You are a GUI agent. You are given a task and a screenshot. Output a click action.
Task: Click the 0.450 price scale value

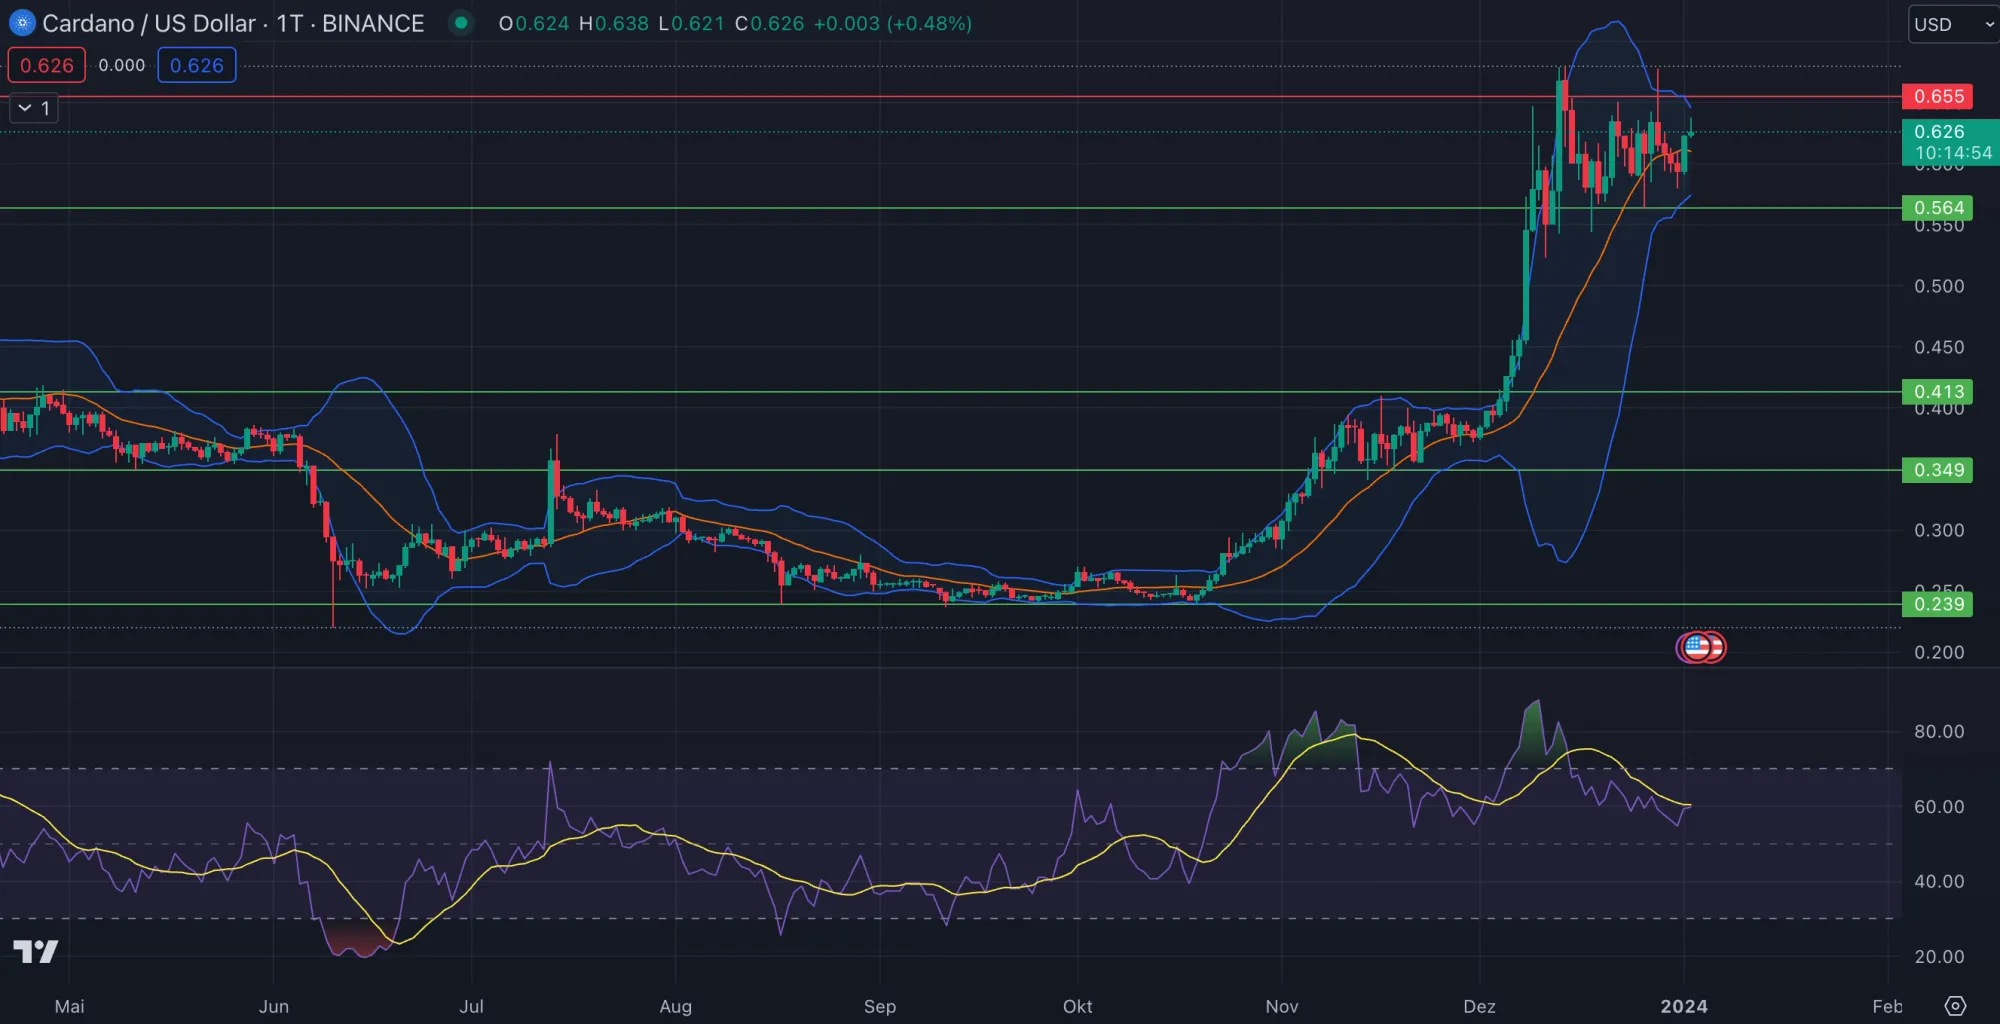point(1939,348)
